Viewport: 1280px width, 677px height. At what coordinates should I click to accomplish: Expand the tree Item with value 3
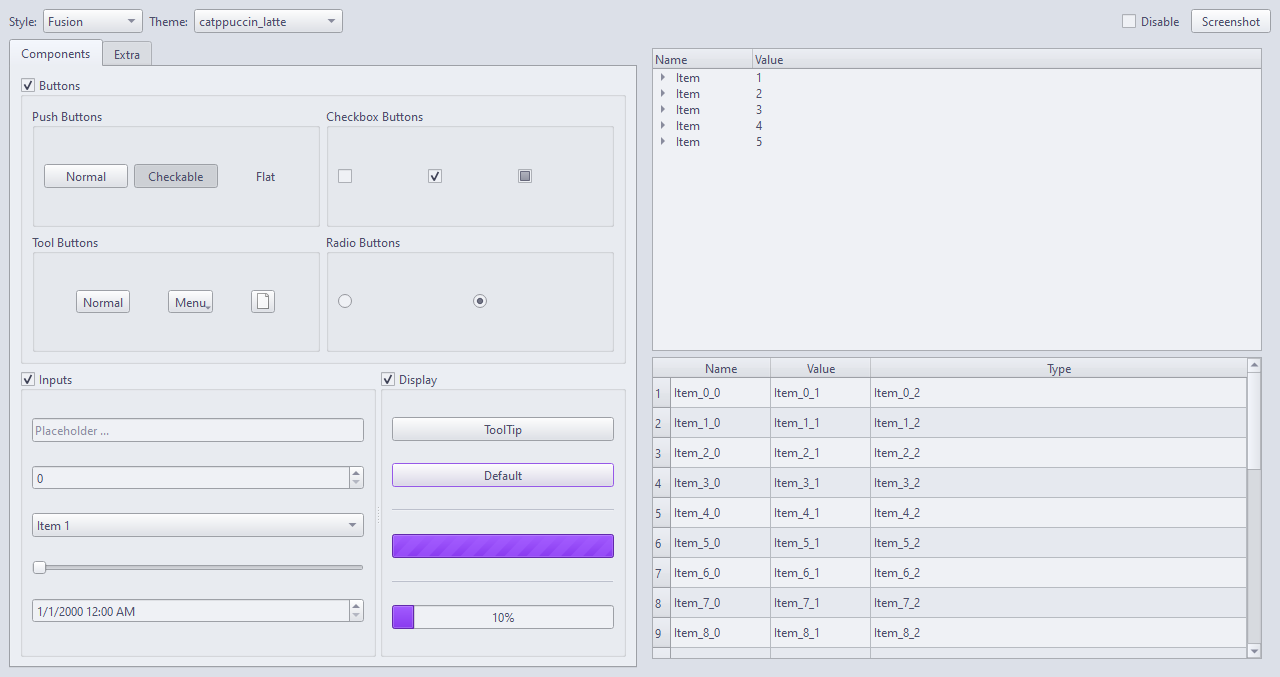(663, 110)
